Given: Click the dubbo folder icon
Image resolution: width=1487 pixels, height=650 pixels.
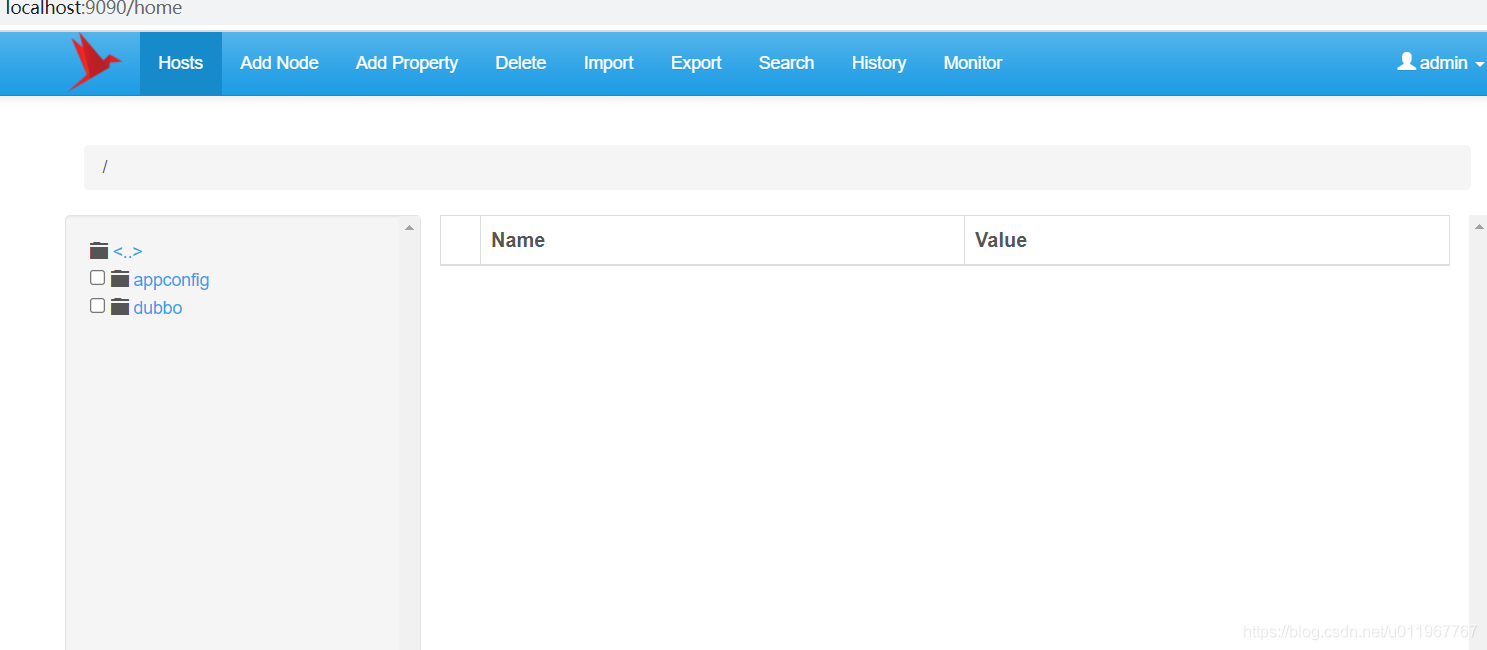Looking at the screenshot, I should point(120,307).
